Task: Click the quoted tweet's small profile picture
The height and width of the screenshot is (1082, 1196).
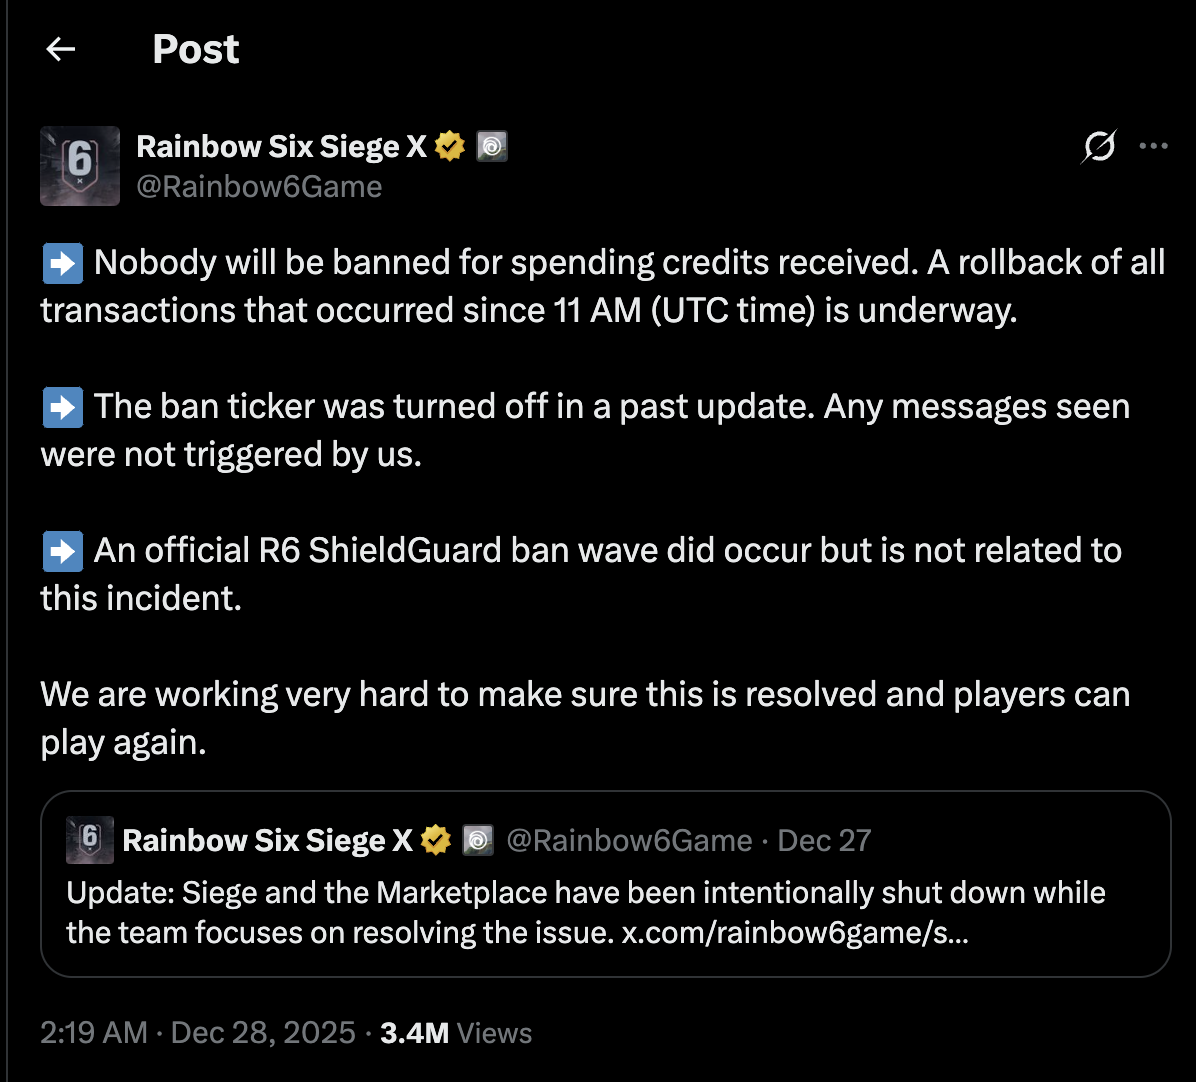Action: tap(89, 840)
